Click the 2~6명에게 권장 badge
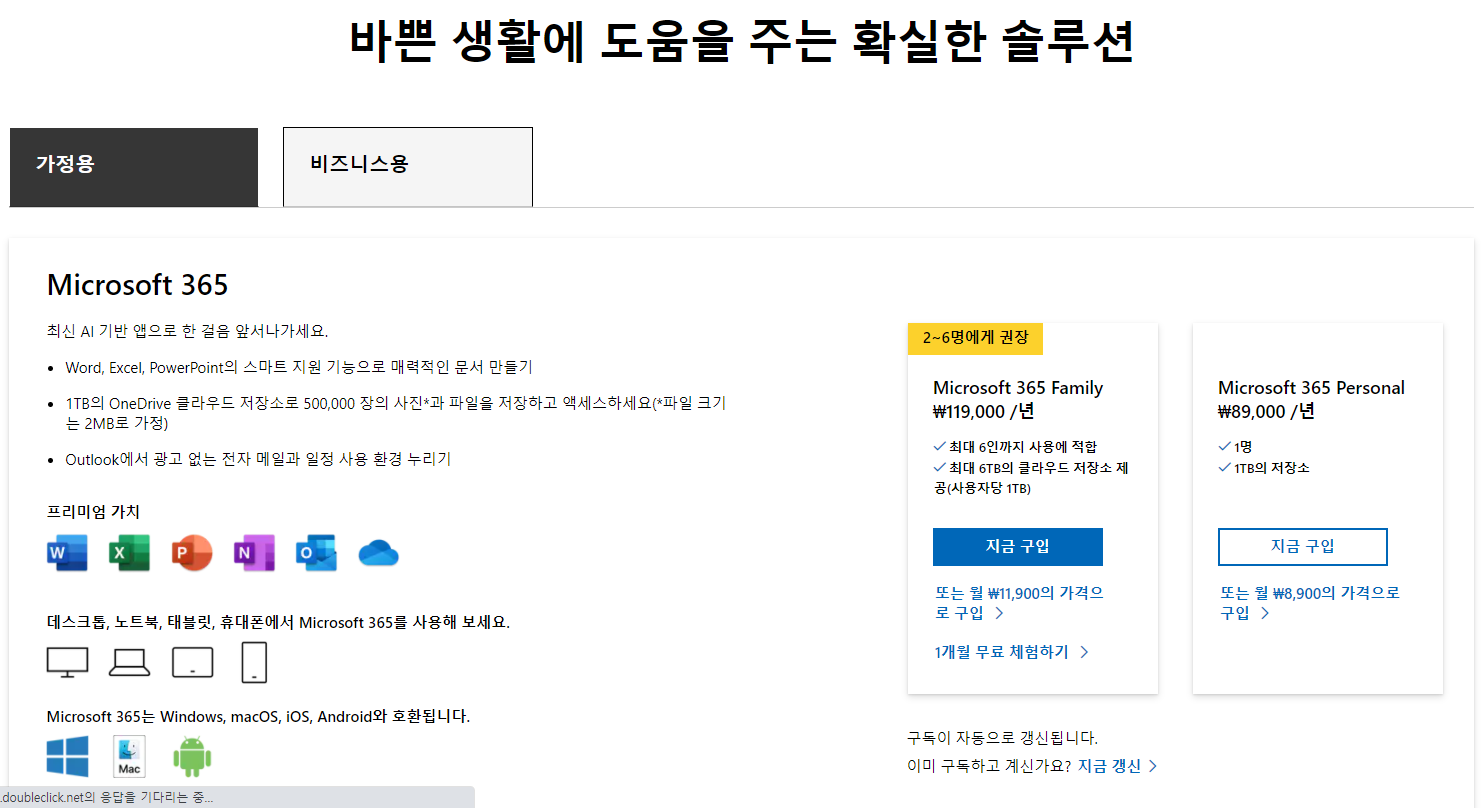 [x=975, y=338]
